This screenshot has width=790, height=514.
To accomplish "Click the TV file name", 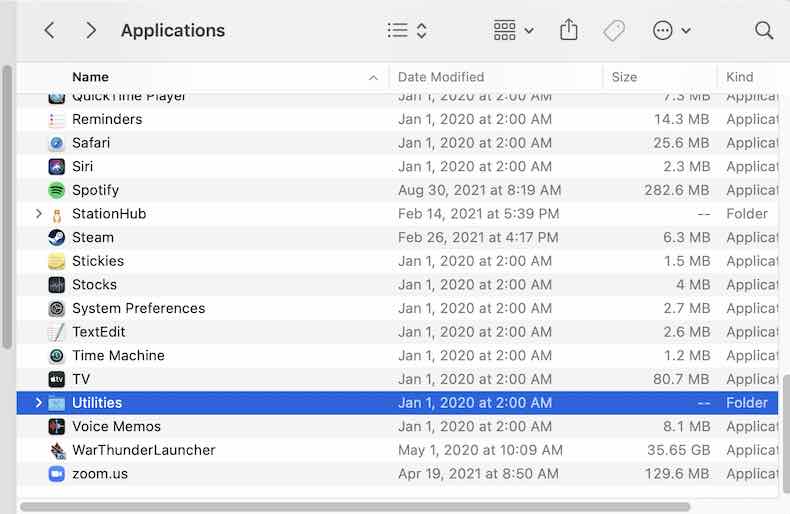I will 81,379.
